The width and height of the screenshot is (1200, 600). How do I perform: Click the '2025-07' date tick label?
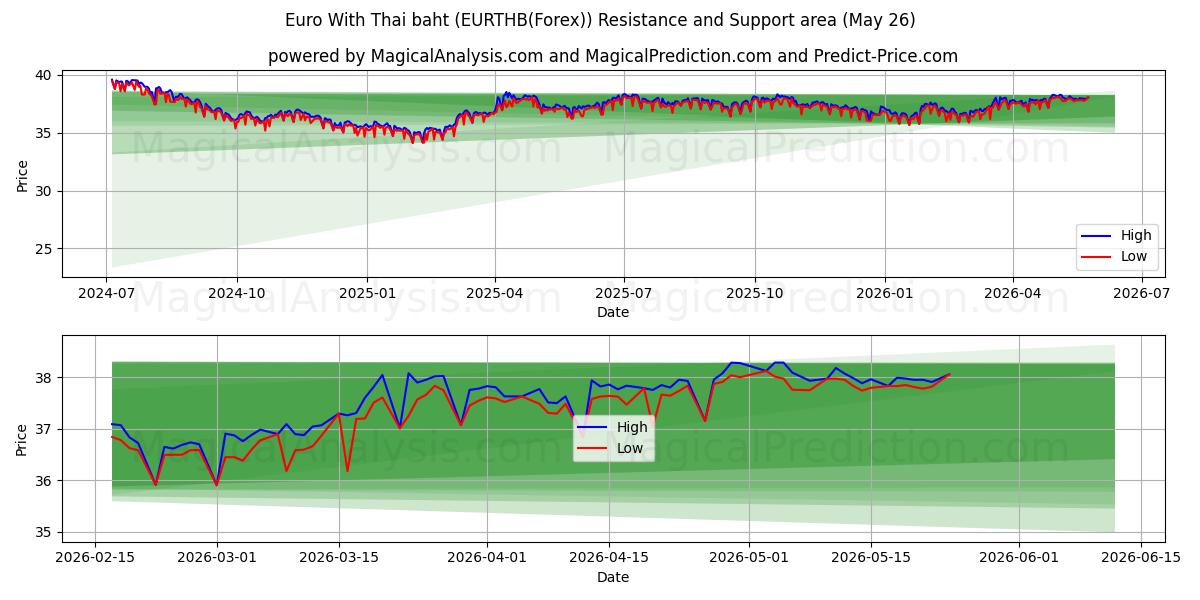coord(624,294)
